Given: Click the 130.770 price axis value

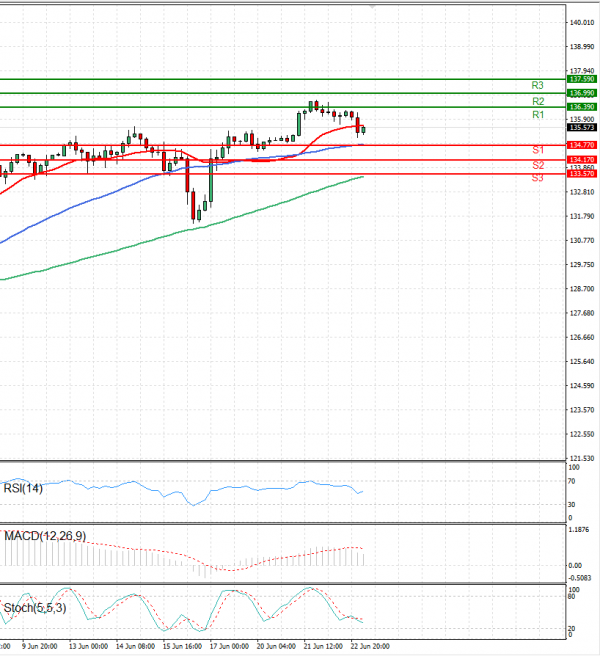Looking at the screenshot, I should (x=582, y=241).
